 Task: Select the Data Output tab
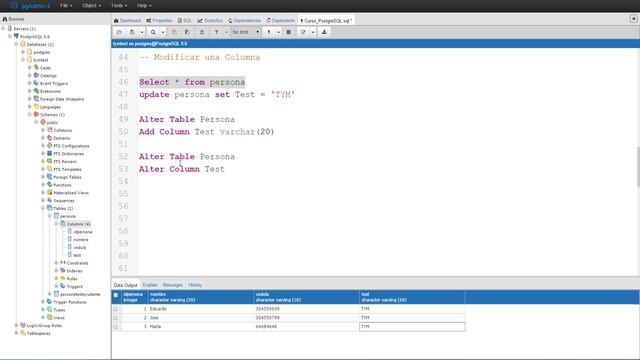(126, 285)
